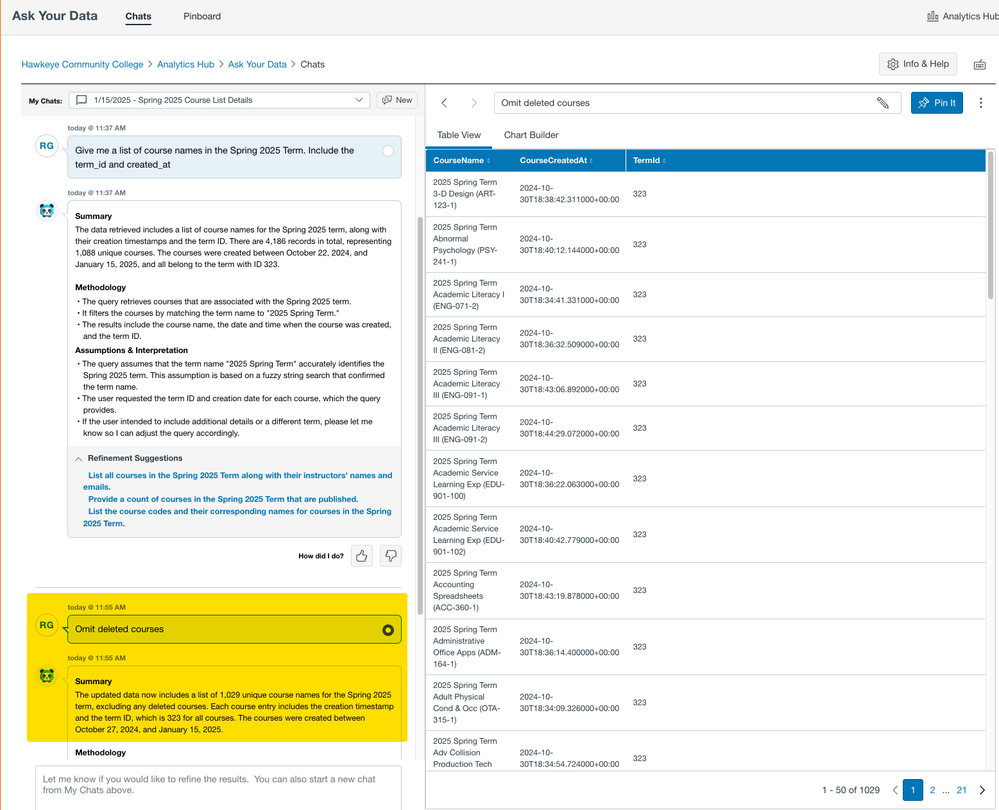This screenshot has width=999, height=810.
Task: Open the three-dot more options menu
Action: 980,103
